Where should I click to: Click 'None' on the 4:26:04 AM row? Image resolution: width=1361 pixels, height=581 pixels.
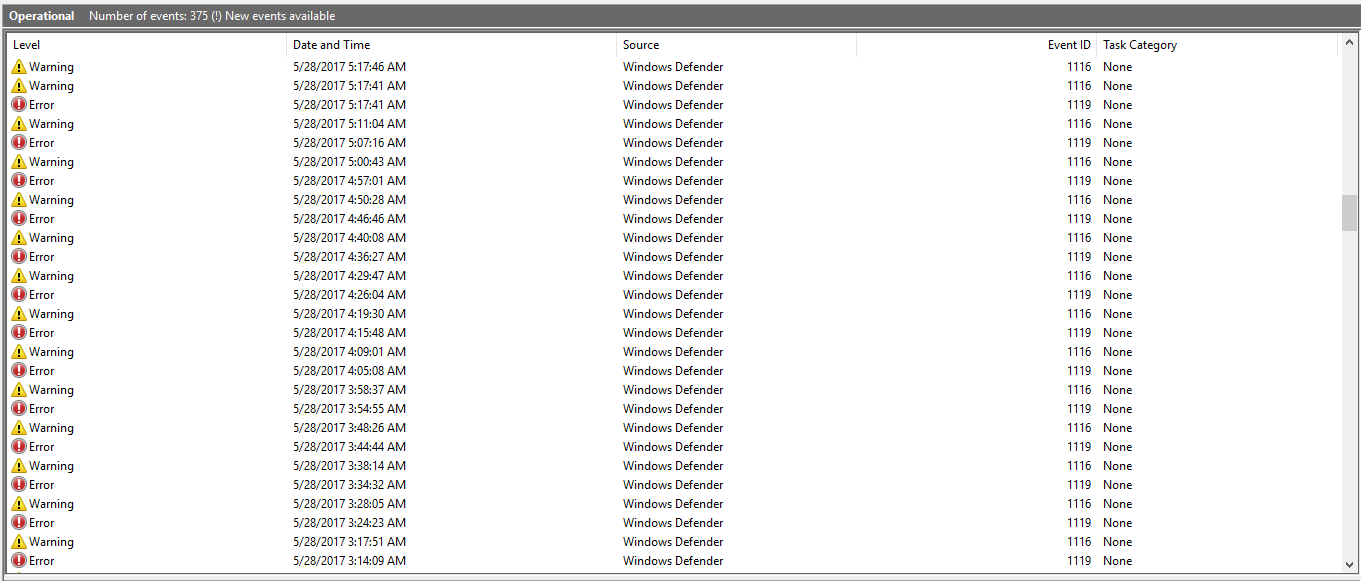pyautogui.click(x=1118, y=295)
